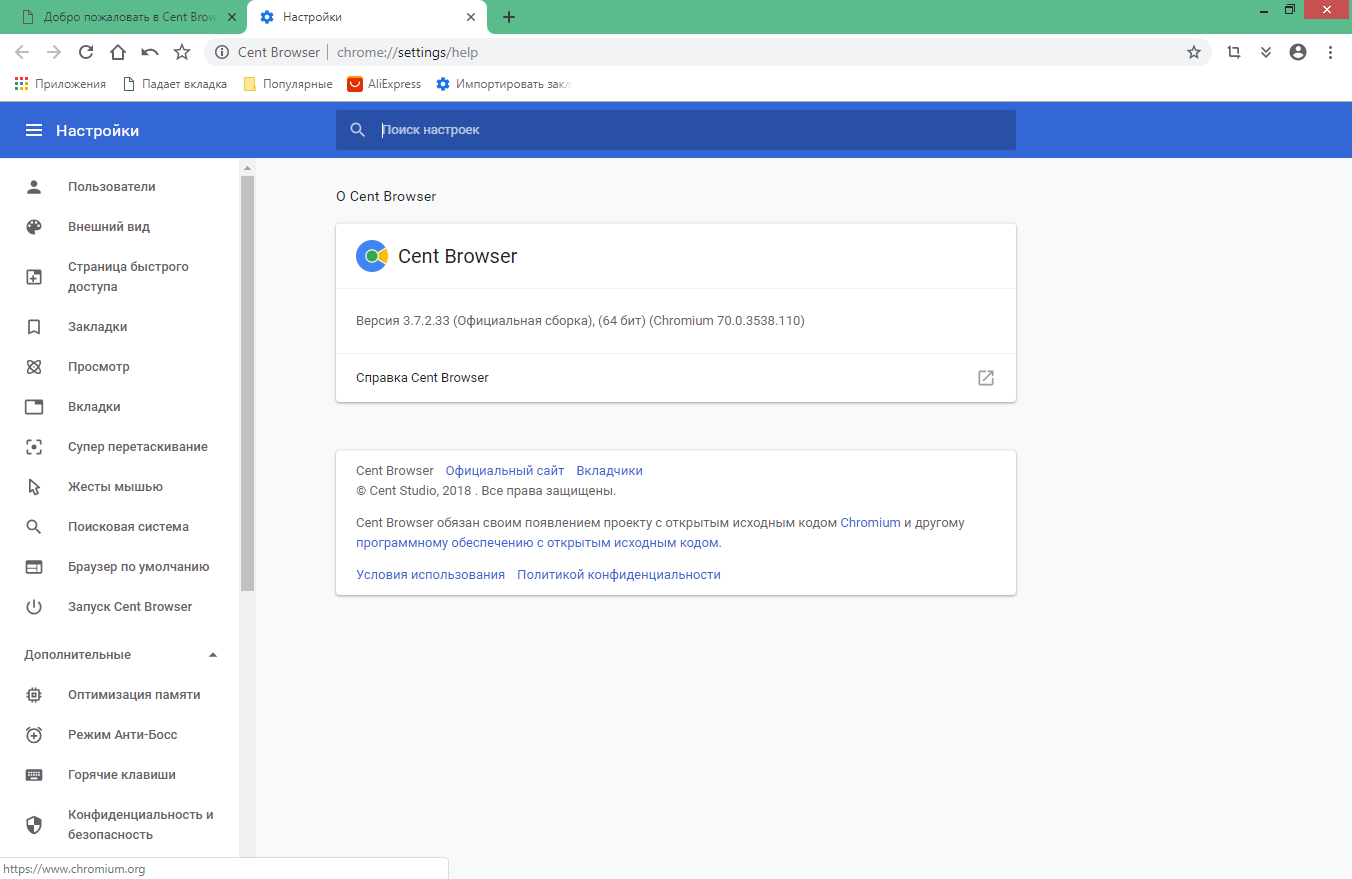The image size is (1352, 879).
Task: Click the Cent Browser logo icon
Action: [372, 256]
